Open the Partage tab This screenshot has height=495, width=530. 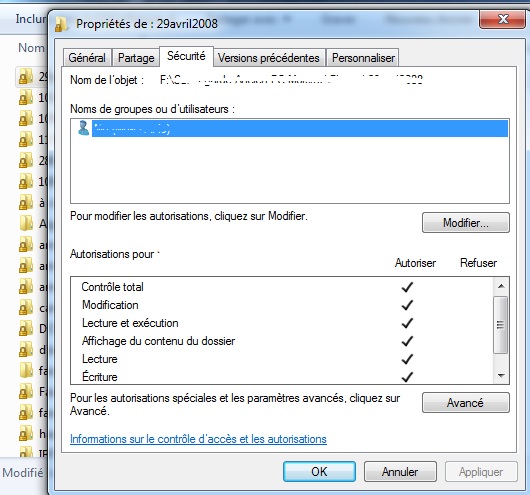point(136,57)
